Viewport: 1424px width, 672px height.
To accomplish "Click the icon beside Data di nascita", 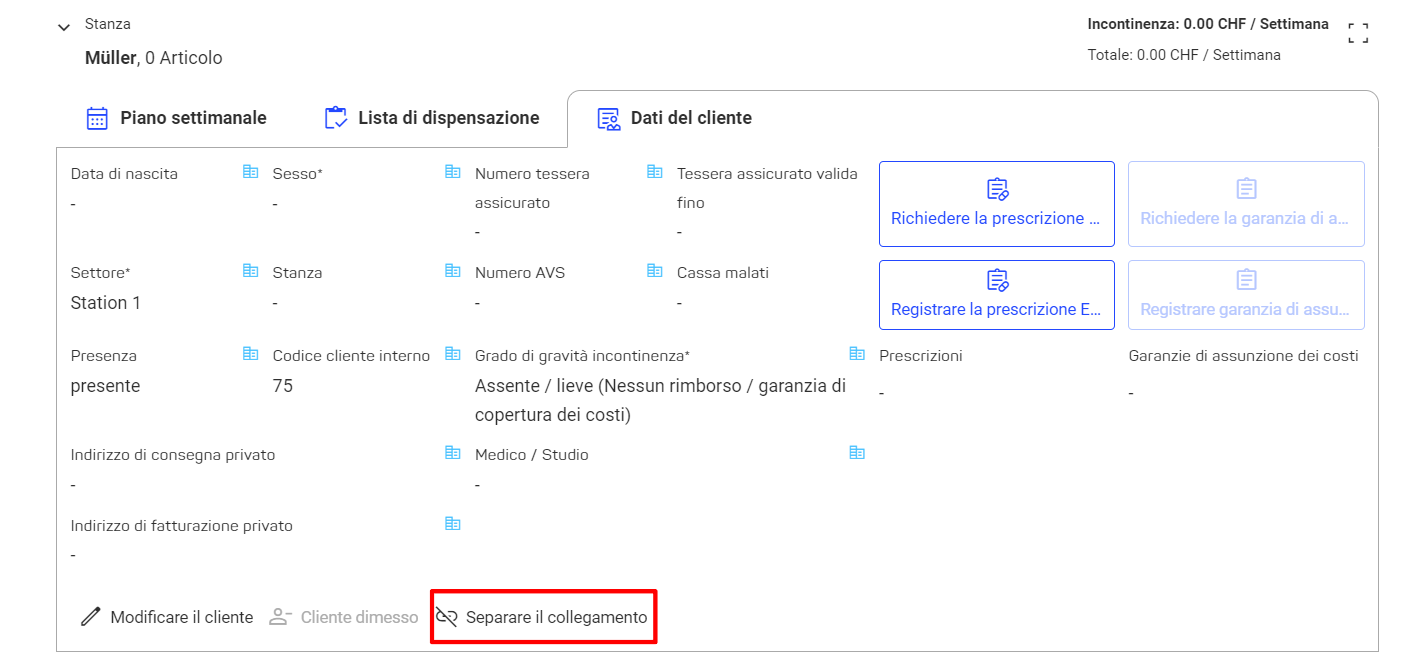I will click(x=251, y=172).
